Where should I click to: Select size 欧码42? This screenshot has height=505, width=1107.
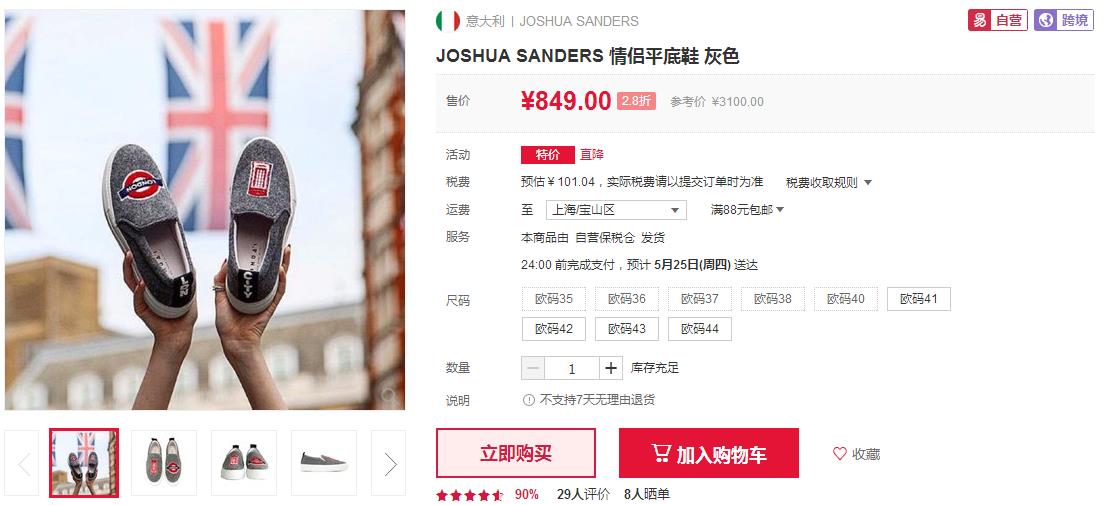point(554,329)
